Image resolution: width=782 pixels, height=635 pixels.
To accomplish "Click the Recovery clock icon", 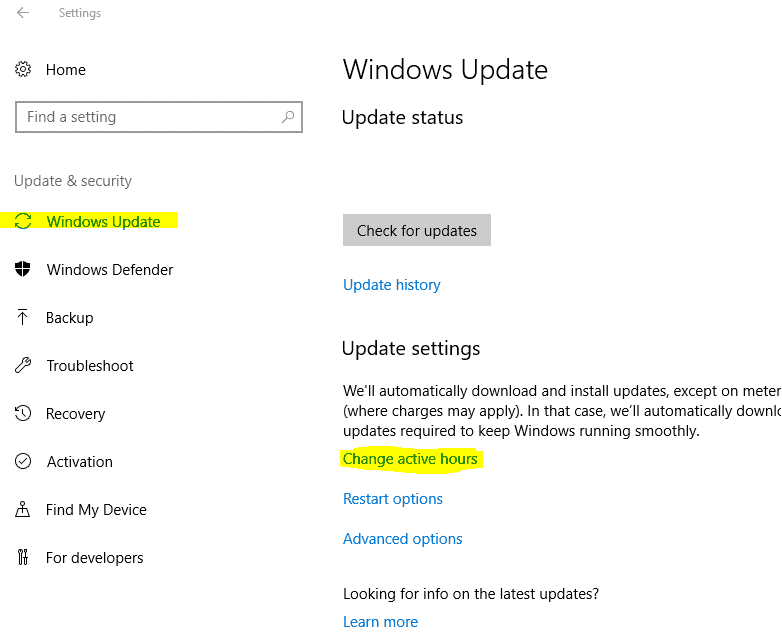I will [x=23, y=413].
